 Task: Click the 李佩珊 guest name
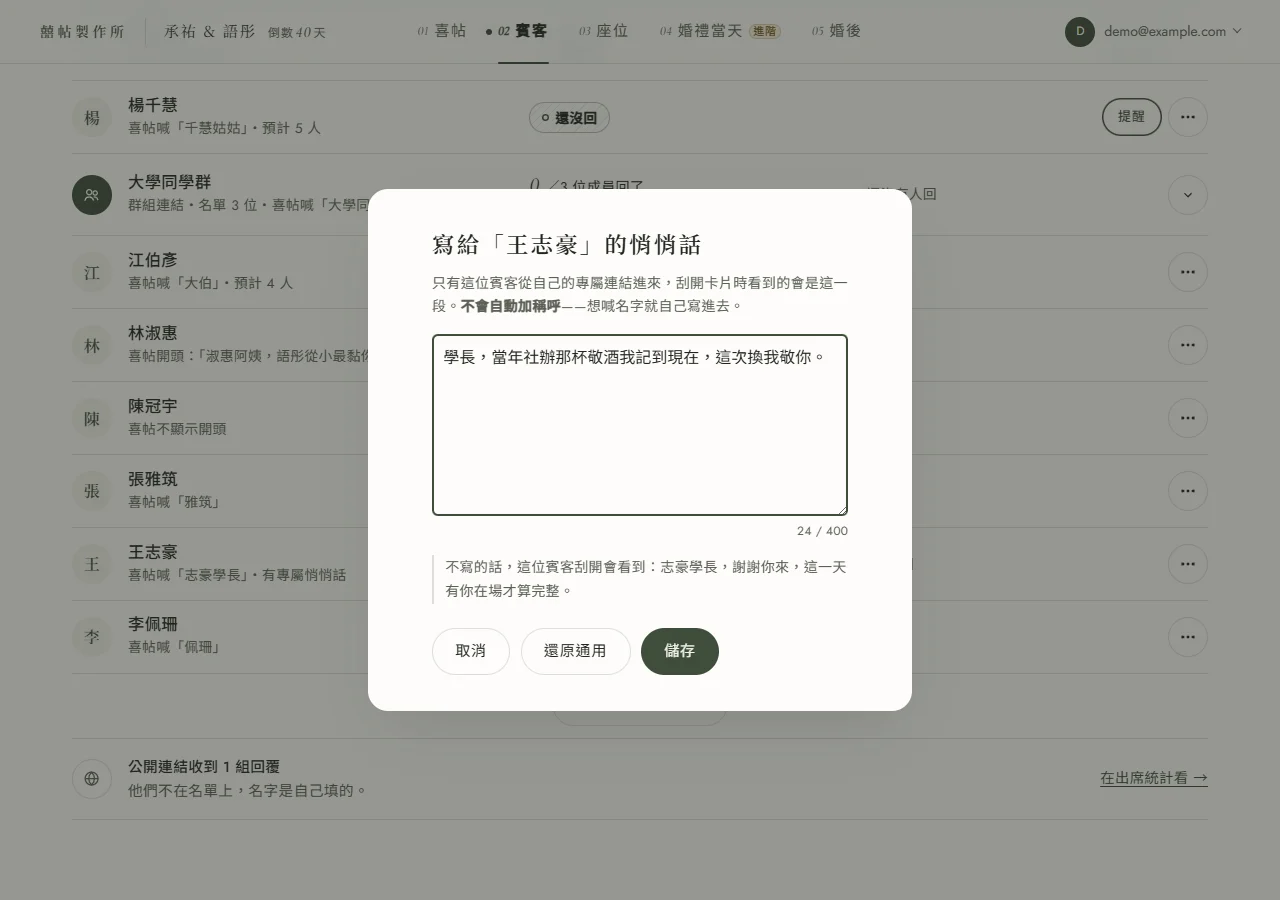[x=153, y=625]
